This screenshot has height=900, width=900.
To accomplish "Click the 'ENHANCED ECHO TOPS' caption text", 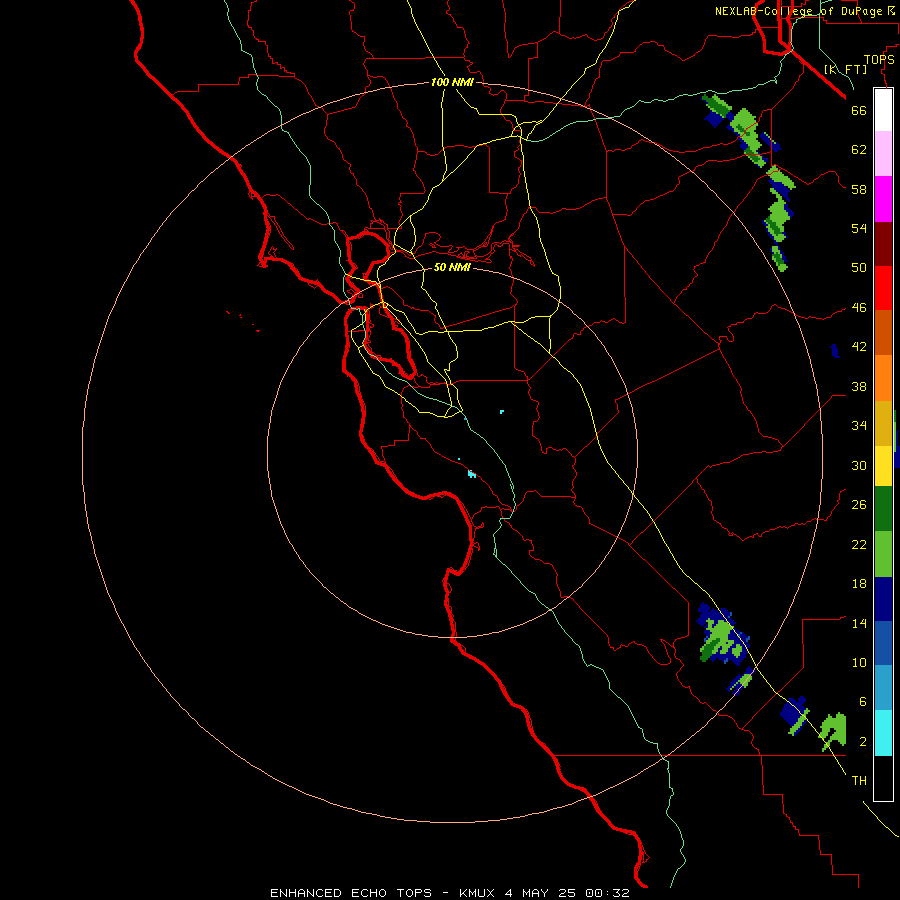I will point(351,893).
